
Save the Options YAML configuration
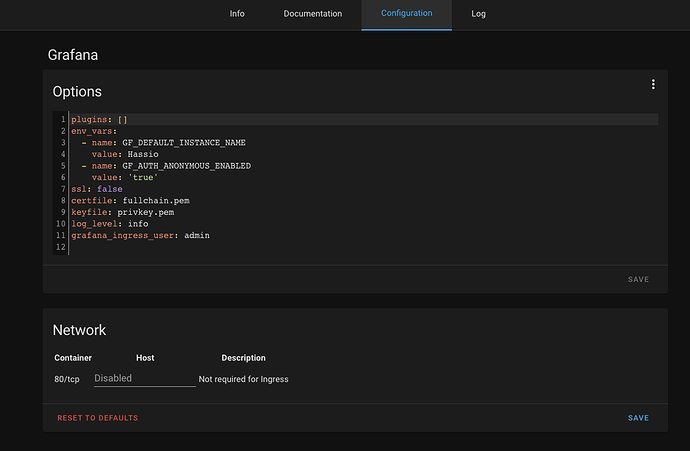click(x=638, y=279)
